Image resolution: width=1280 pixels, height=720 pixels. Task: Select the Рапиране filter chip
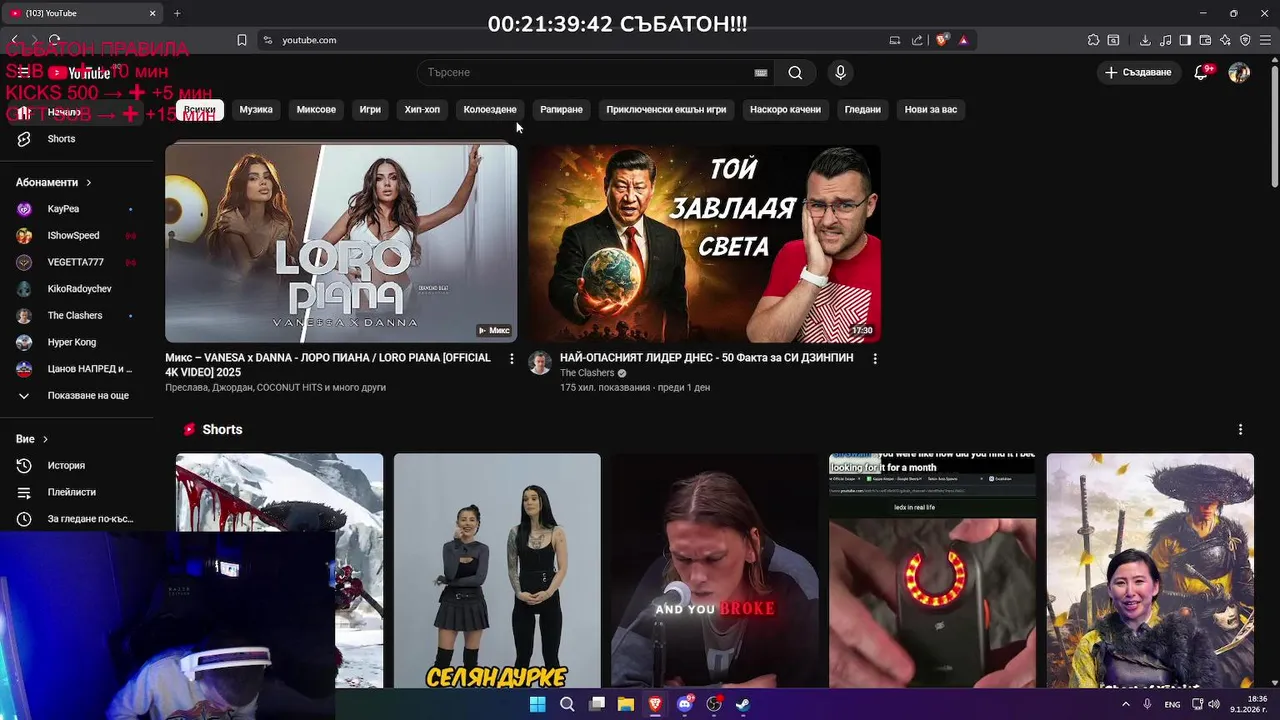(x=561, y=109)
